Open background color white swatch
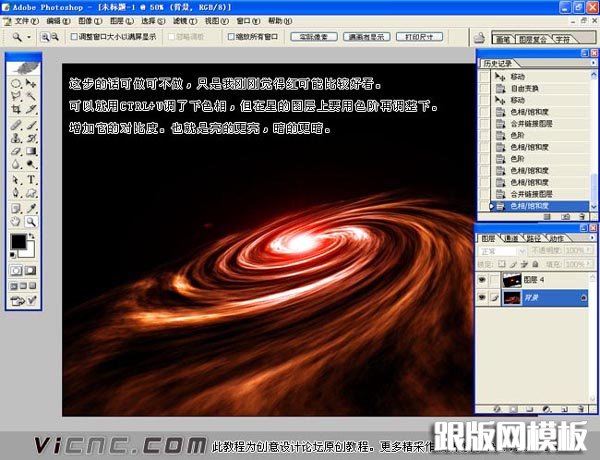The height and width of the screenshot is (460, 600). pos(29,252)
